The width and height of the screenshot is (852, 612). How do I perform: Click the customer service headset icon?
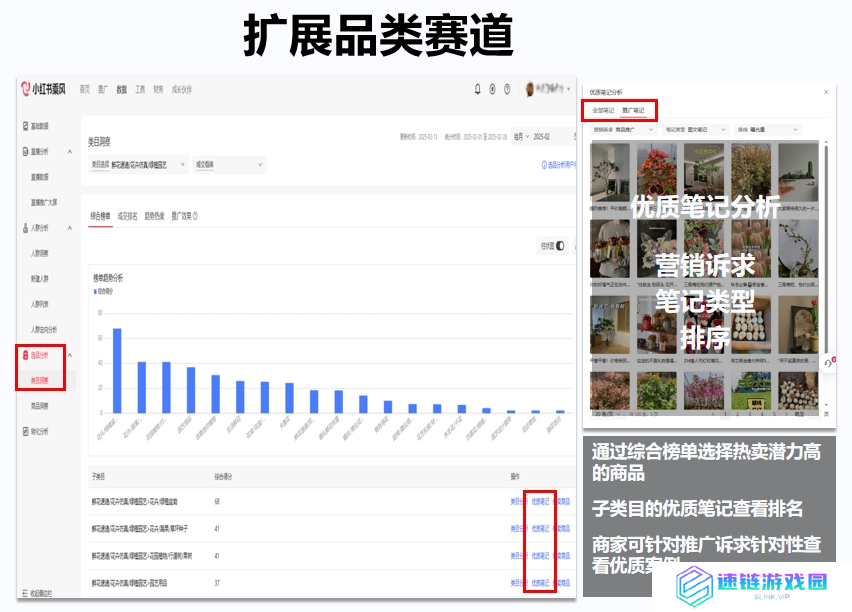pyautogui.click(x=829, y=363)
